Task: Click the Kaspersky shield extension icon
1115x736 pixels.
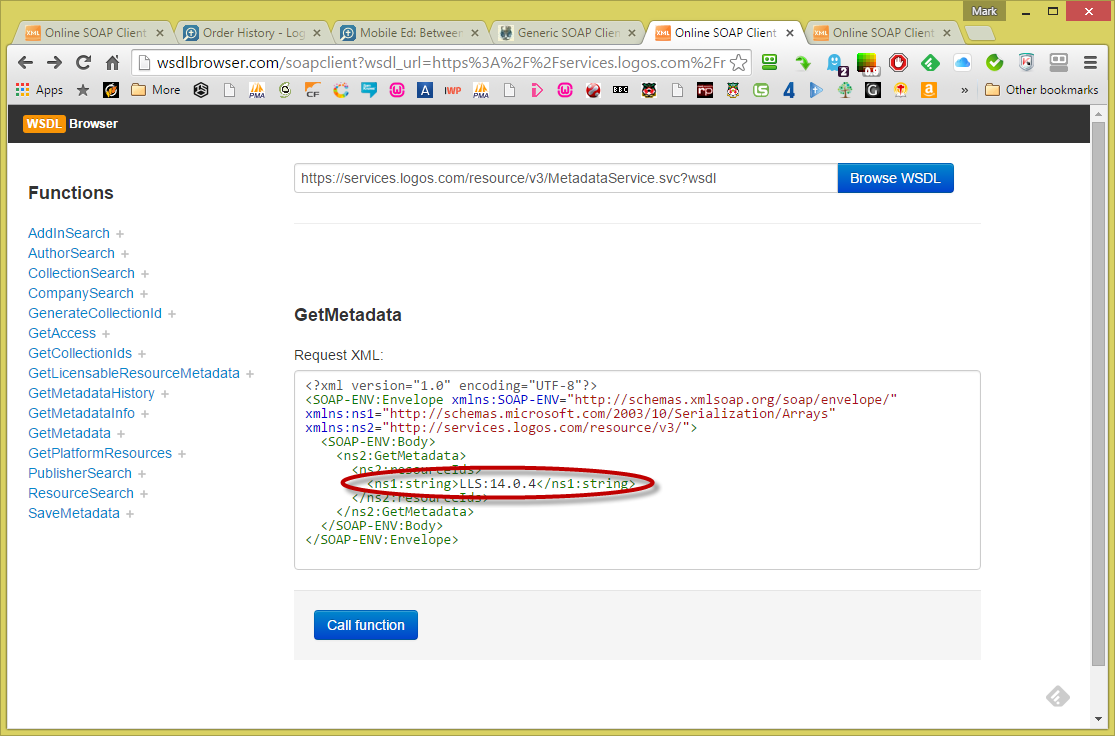Action: 1026,63
